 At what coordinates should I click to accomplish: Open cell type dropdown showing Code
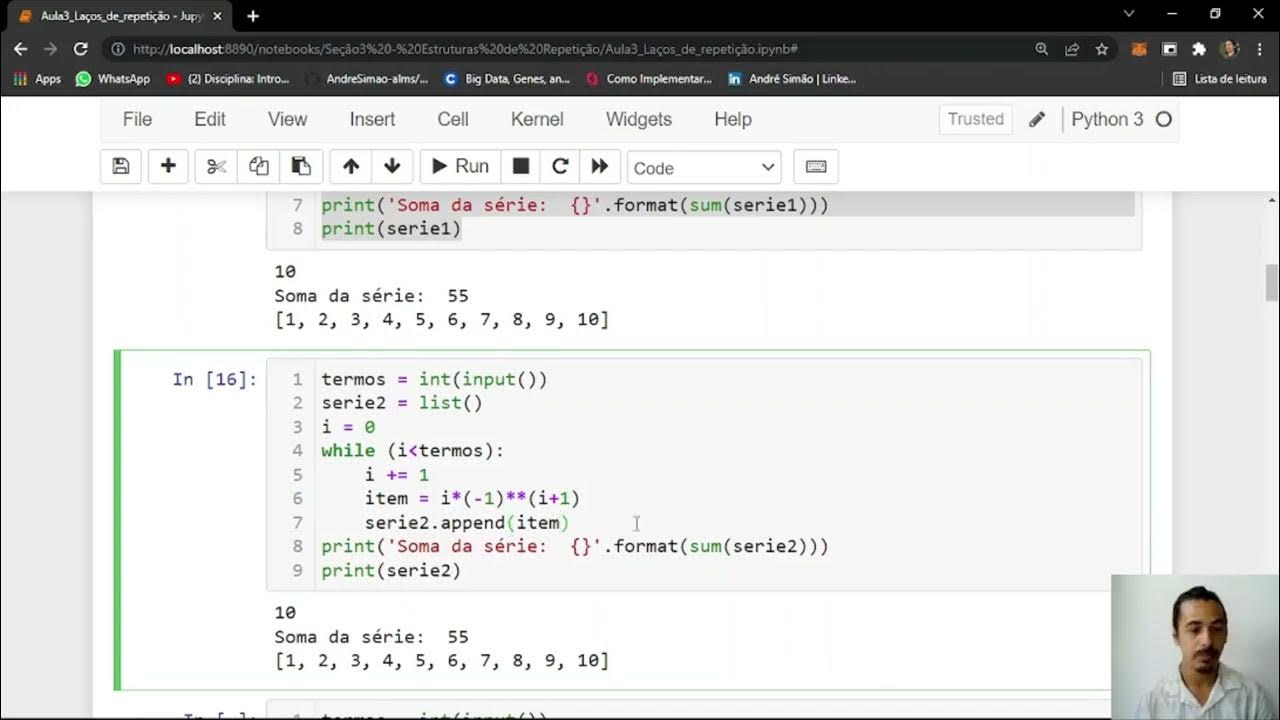point(704,167)
